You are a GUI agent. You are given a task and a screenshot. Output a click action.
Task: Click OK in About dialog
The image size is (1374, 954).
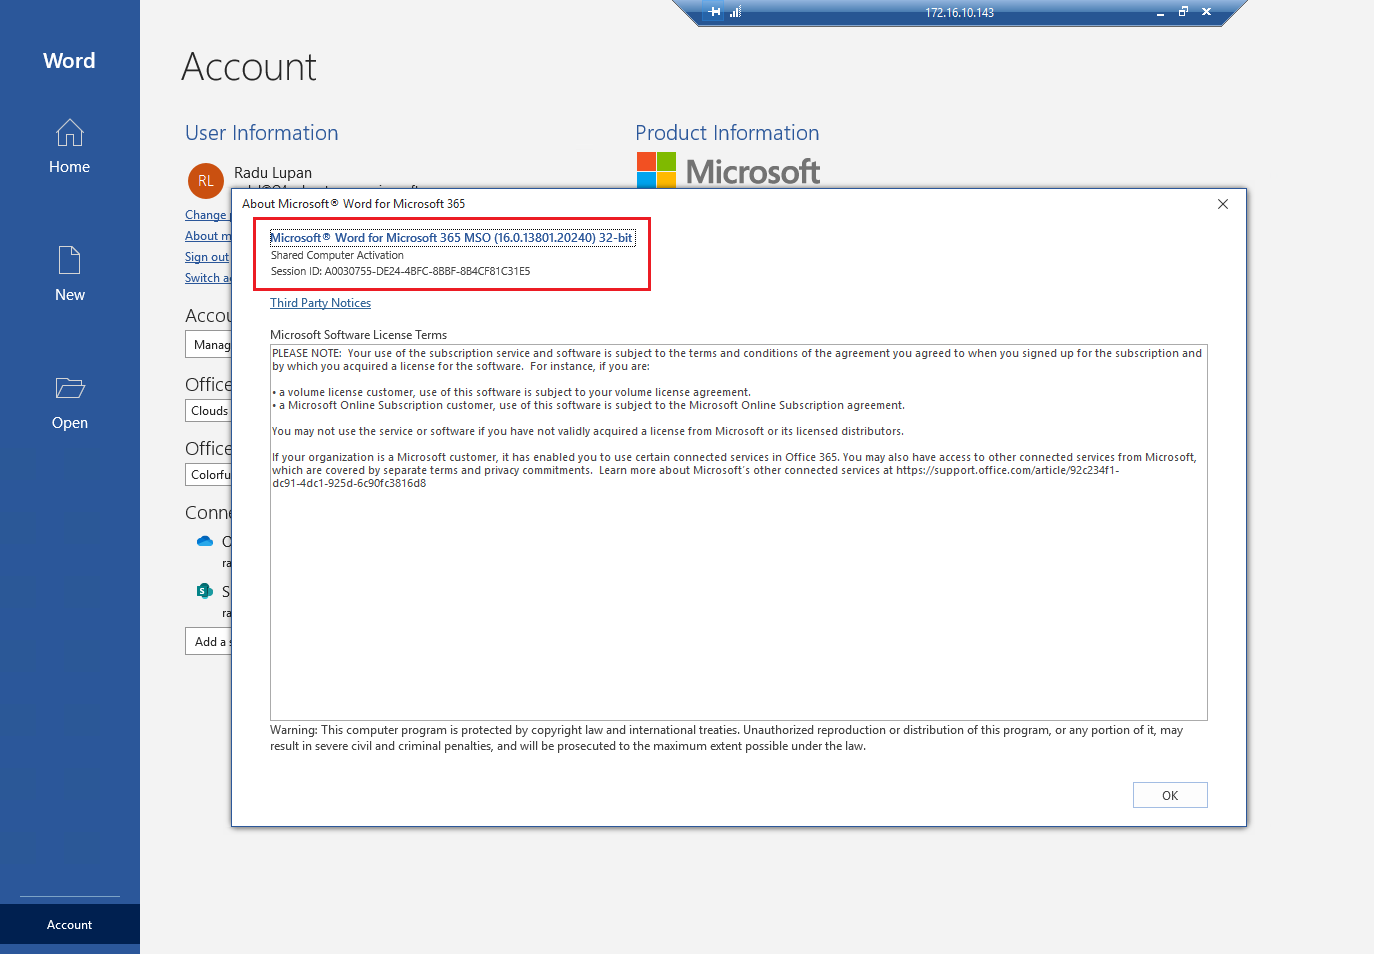click(x=1170, y=795)
